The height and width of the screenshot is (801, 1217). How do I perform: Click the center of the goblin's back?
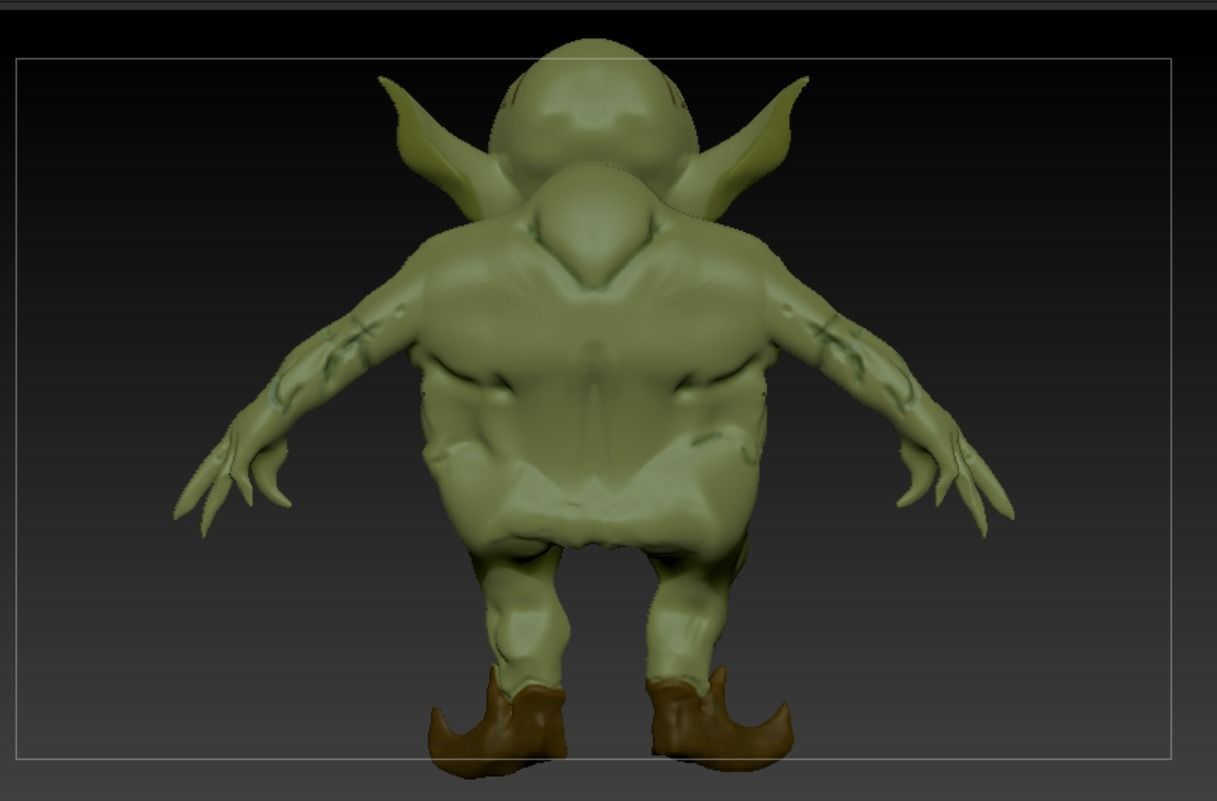pos(594,370)
